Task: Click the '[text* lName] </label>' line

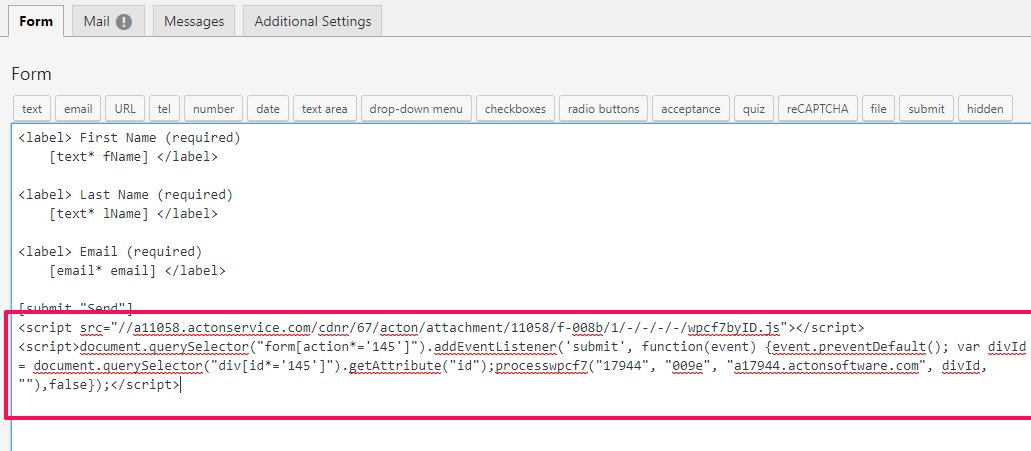Action: pos(133,214)
